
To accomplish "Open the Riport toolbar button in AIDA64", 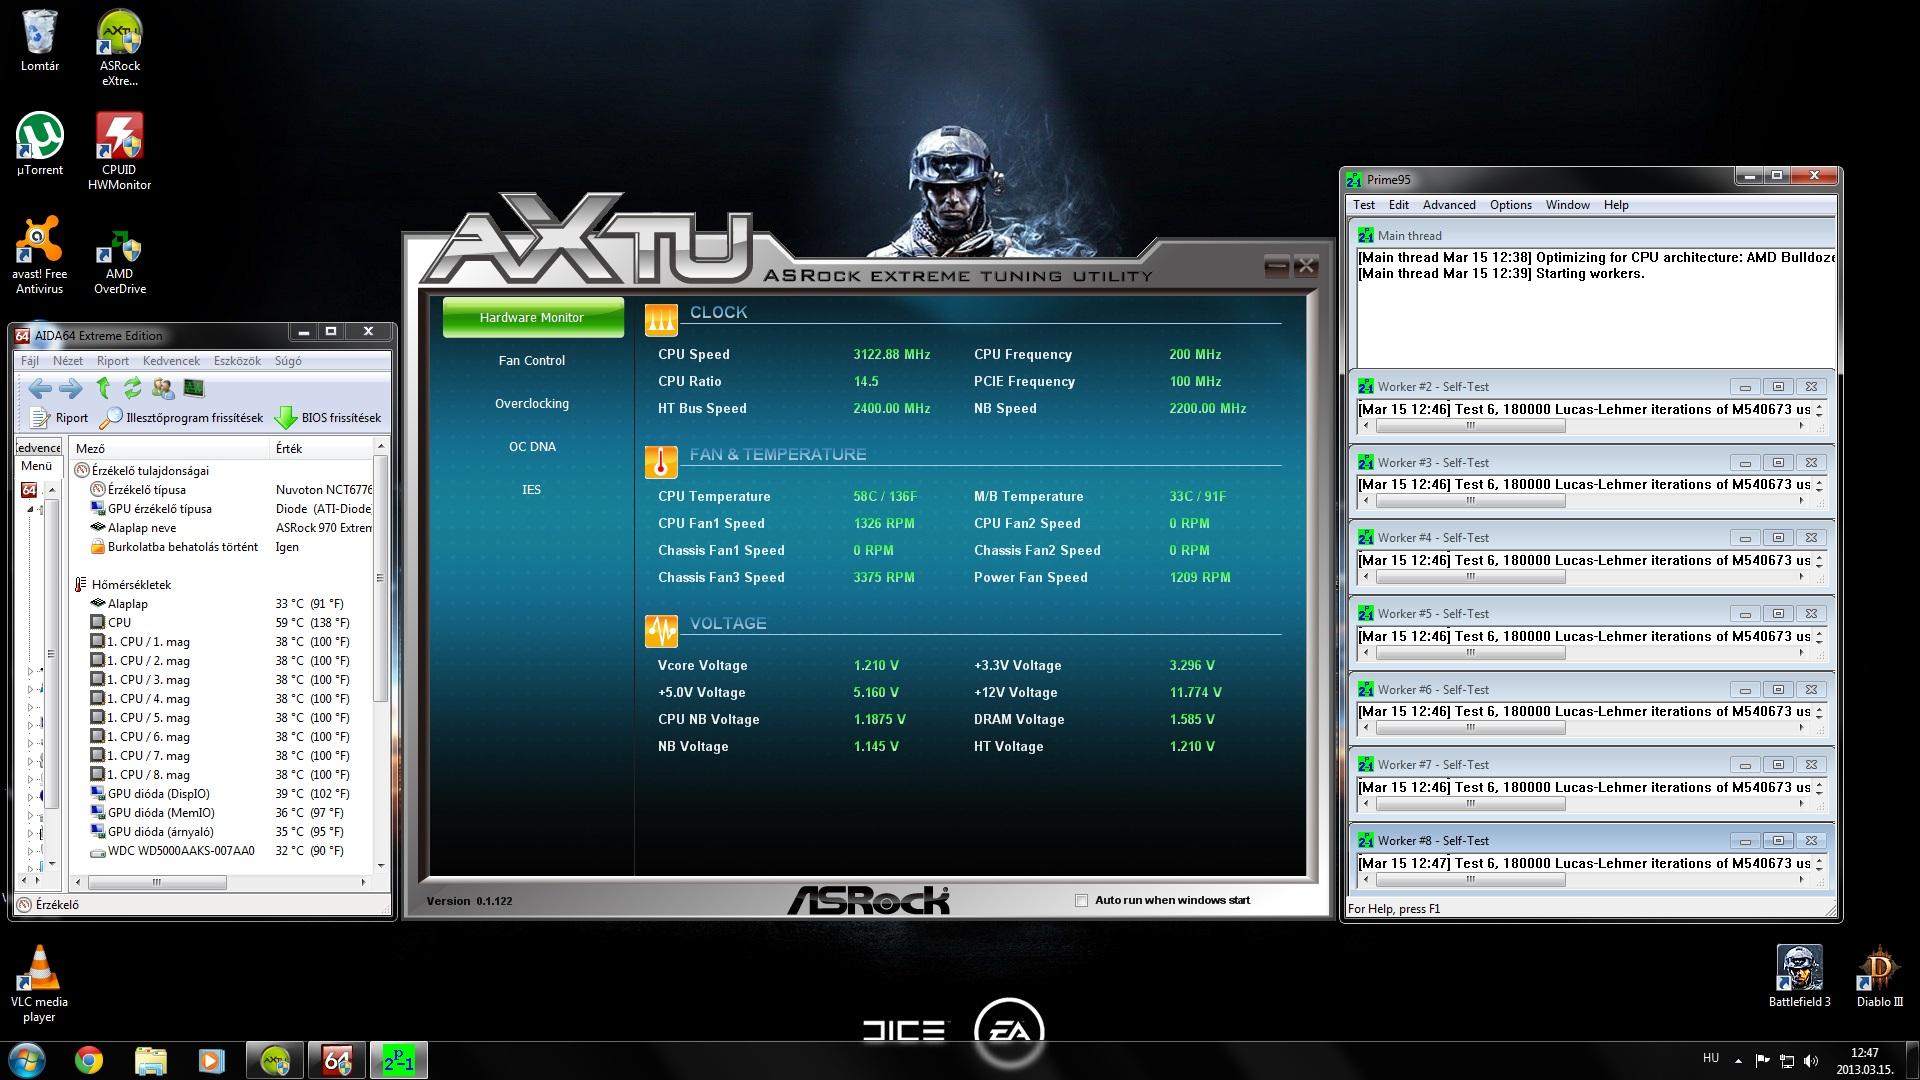I will (59, 418).
